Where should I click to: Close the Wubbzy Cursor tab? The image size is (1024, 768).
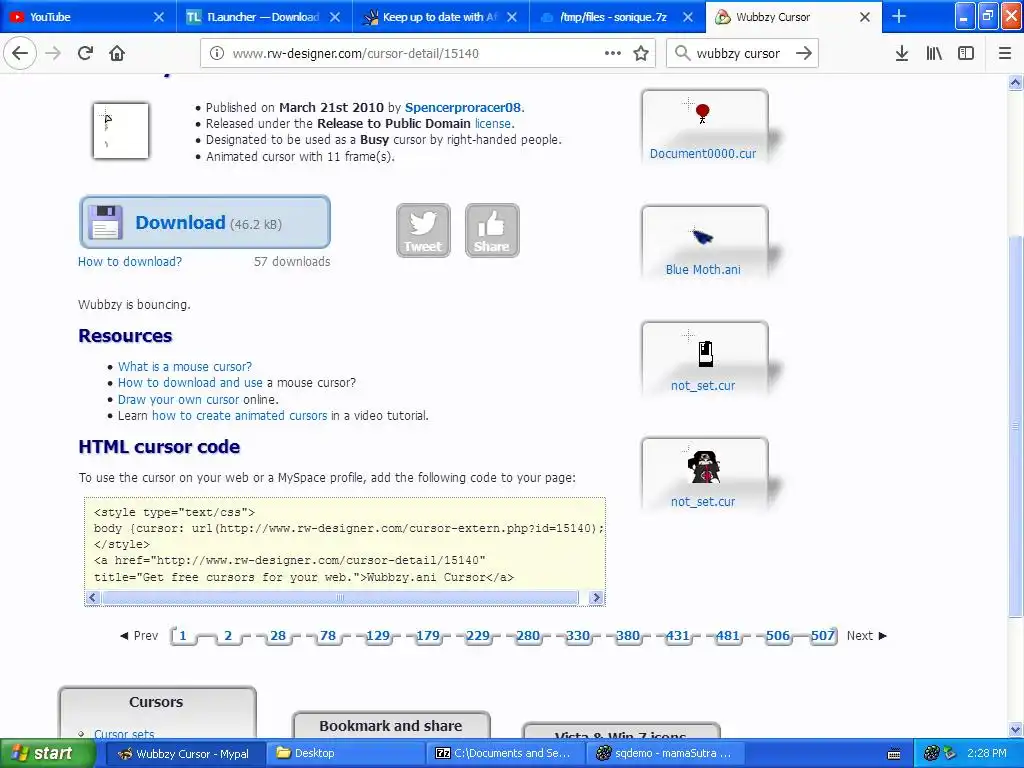pos(865,17)
